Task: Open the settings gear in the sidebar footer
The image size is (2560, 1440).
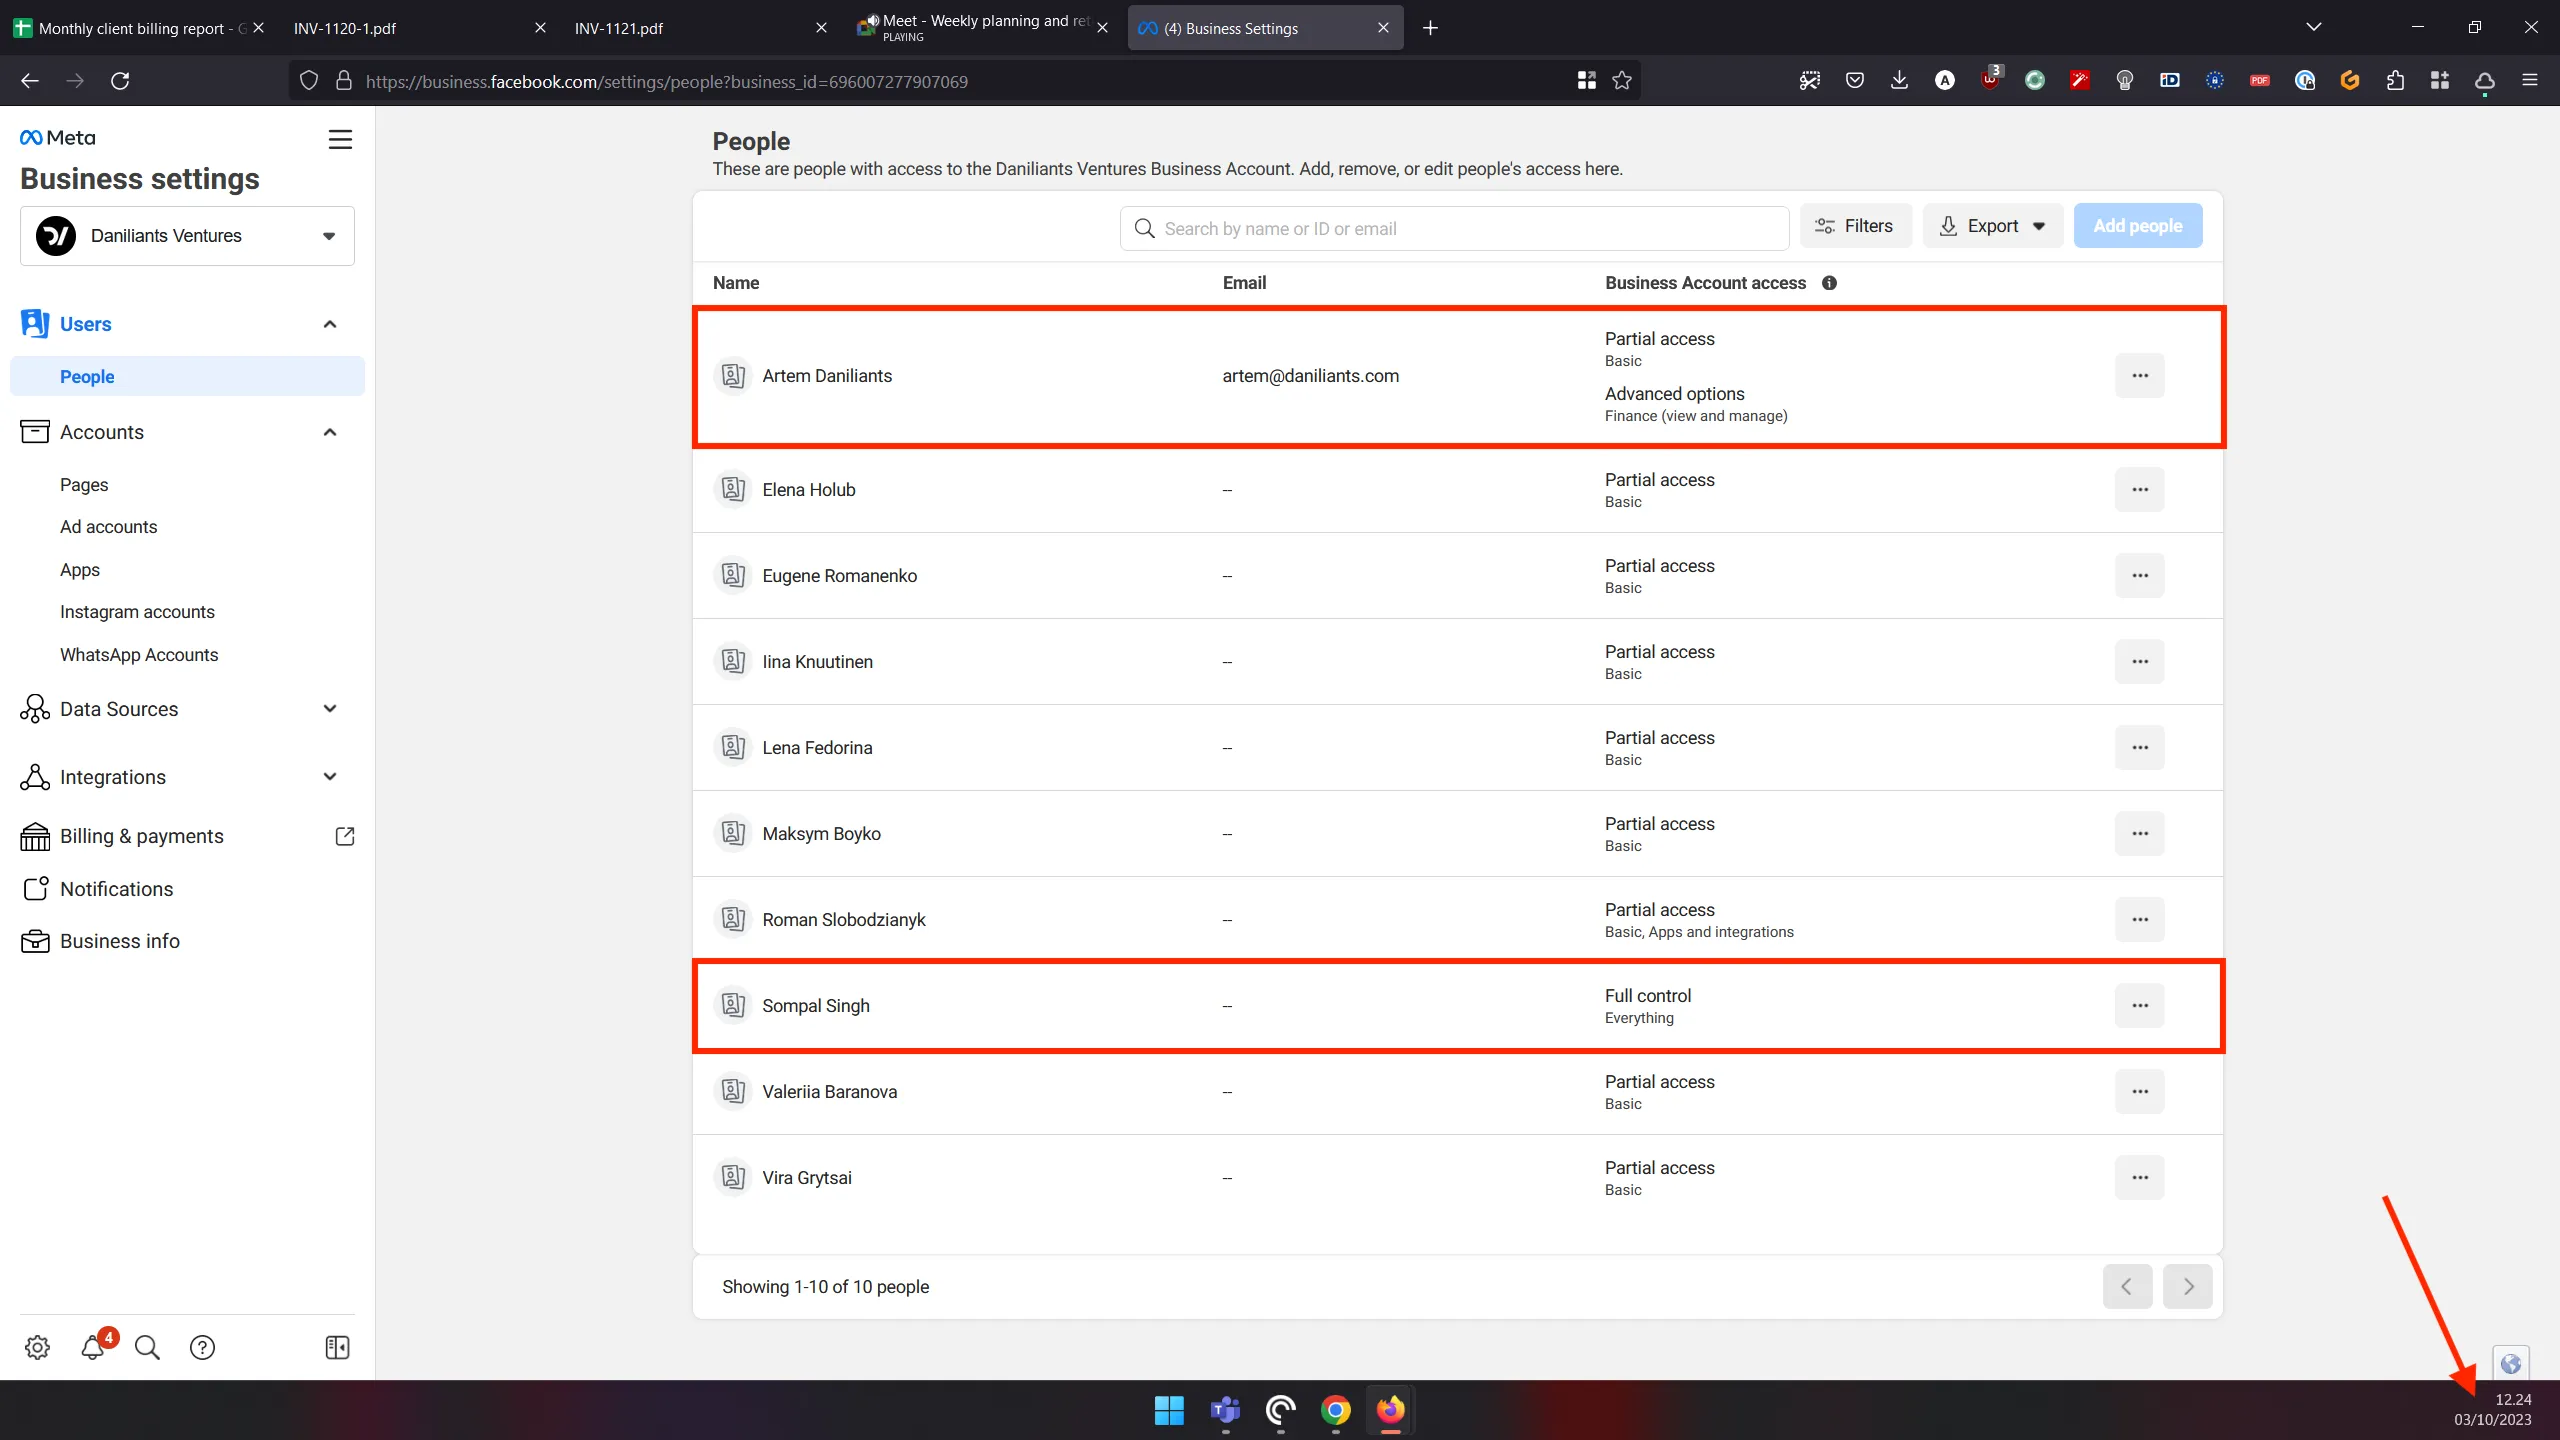Action: click(37, 1347)
